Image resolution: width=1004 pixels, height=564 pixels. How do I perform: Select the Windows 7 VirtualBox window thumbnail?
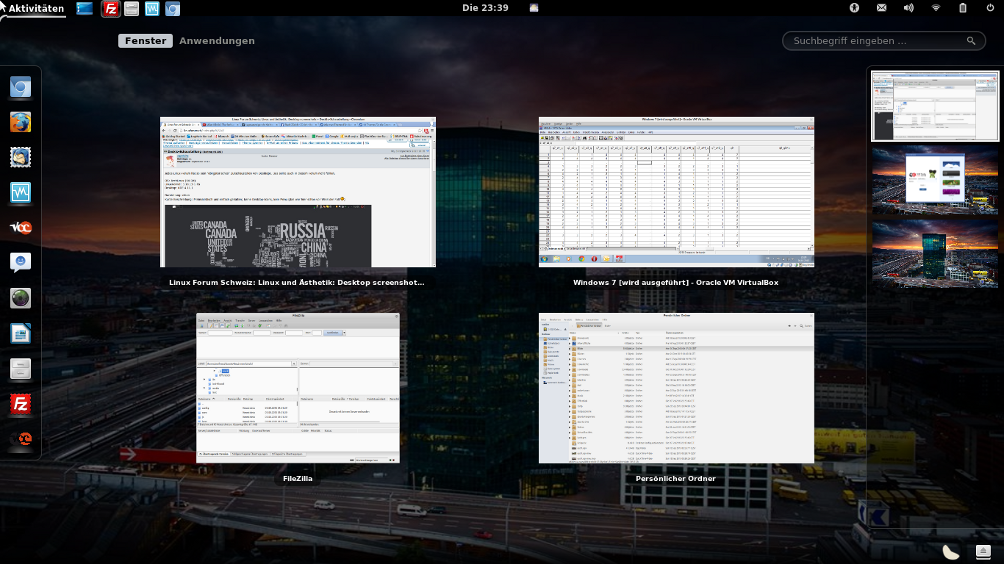676,192
